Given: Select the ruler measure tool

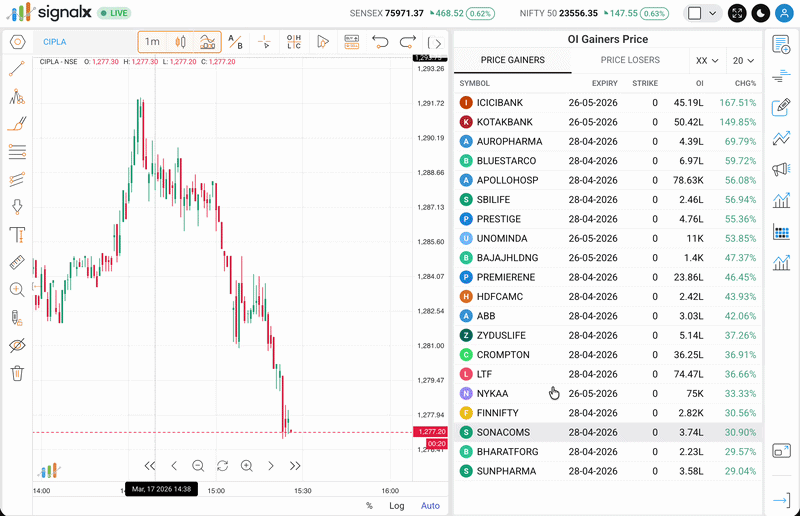Looking at the screenshot, I should tap(17, 262).
